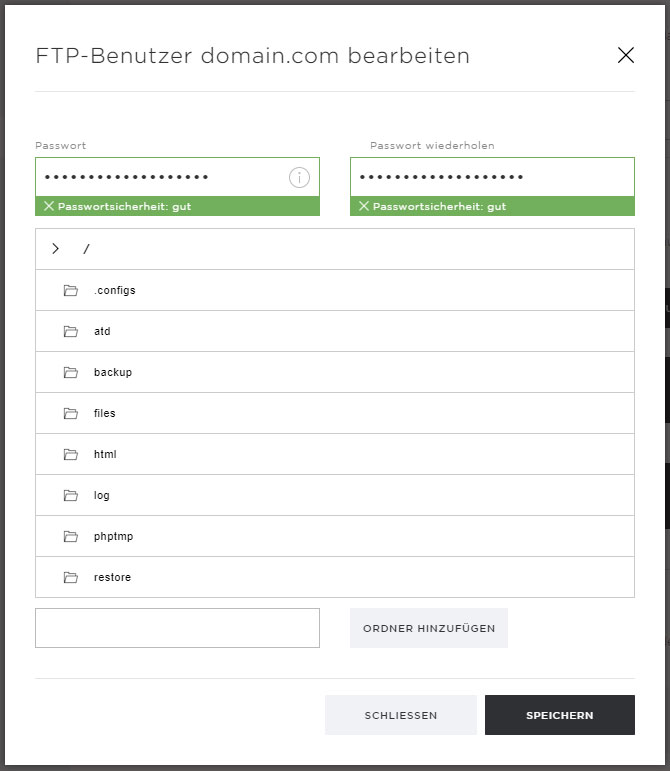
Task: Dismiss strength X icon under Passwort wiederholen
Action: [x=364, y=206]
